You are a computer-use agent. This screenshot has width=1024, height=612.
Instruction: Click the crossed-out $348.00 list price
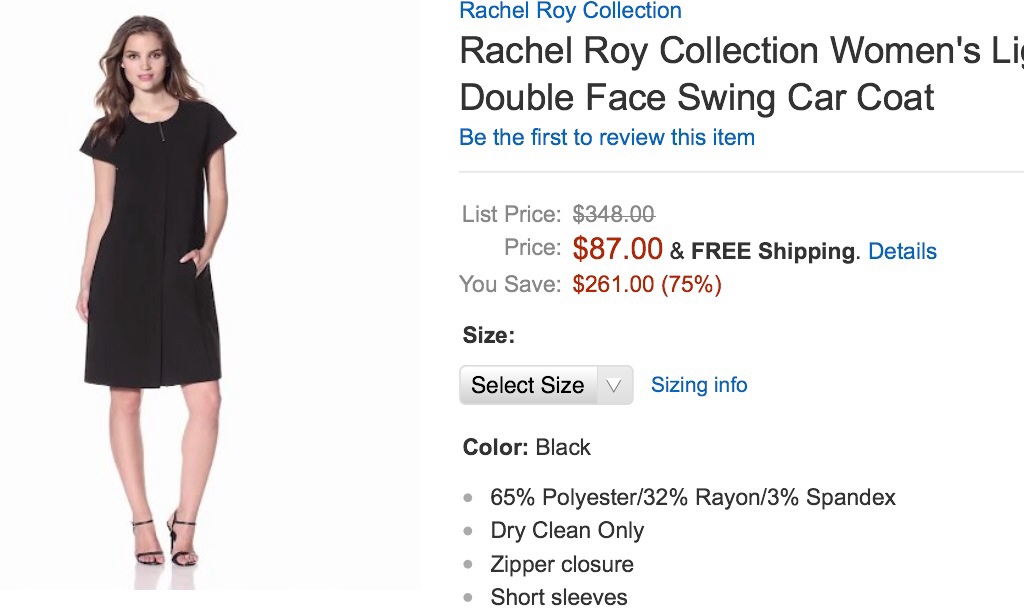[613, 214]
